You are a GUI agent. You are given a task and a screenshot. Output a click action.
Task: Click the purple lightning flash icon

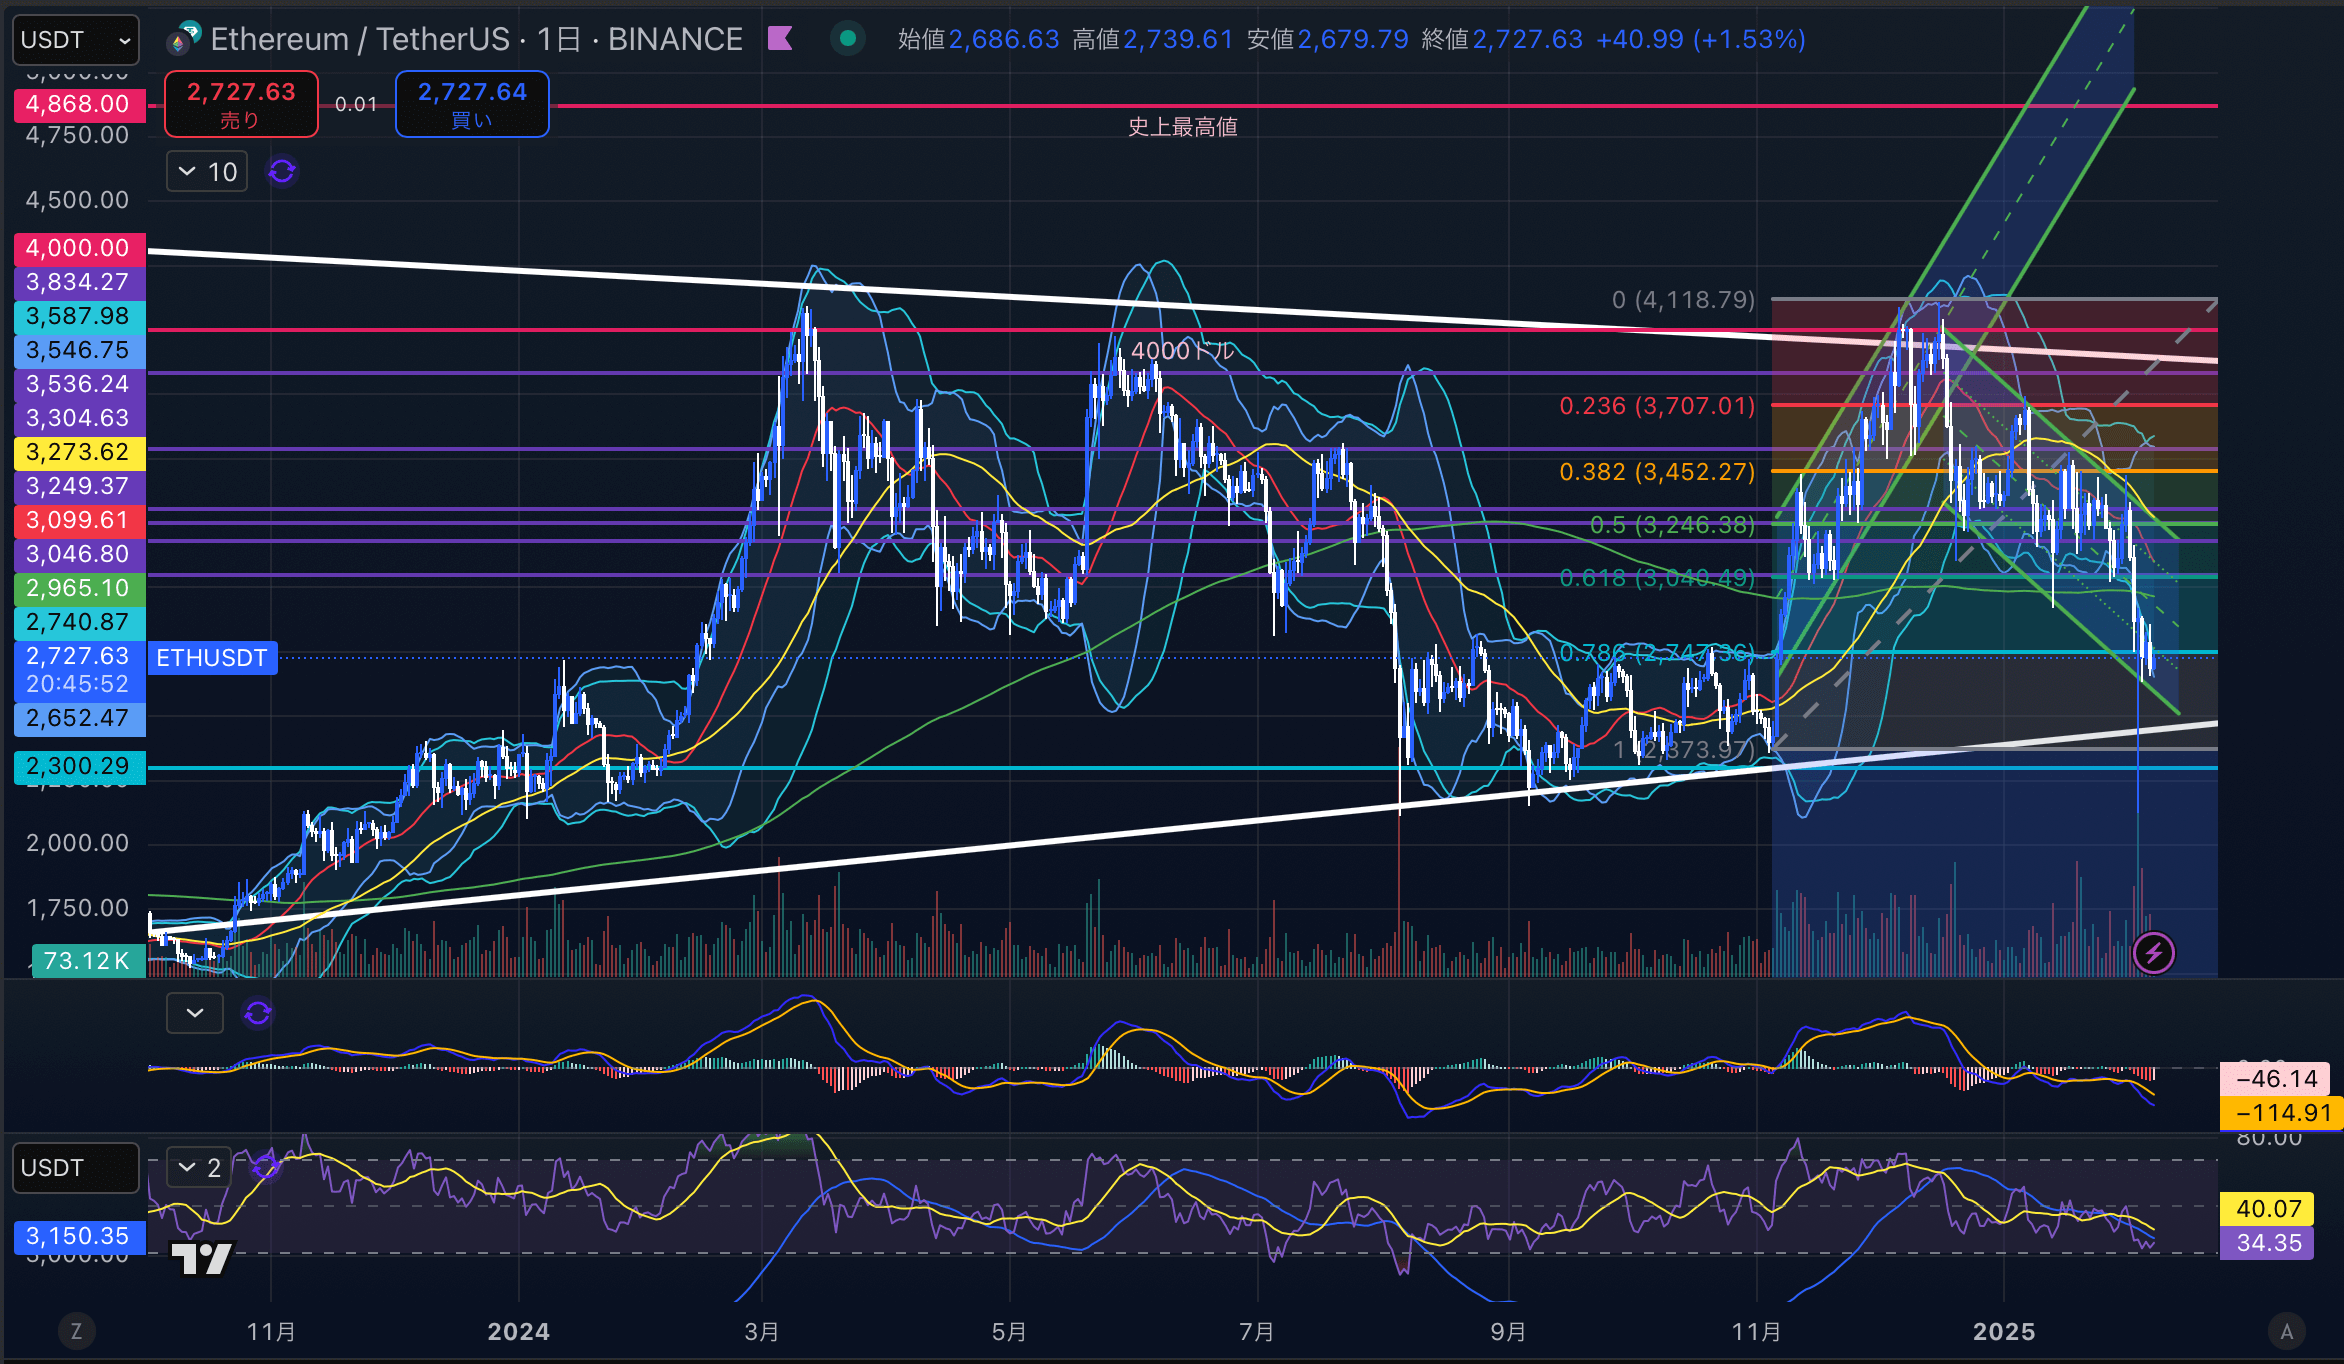tap(2153, 953)
